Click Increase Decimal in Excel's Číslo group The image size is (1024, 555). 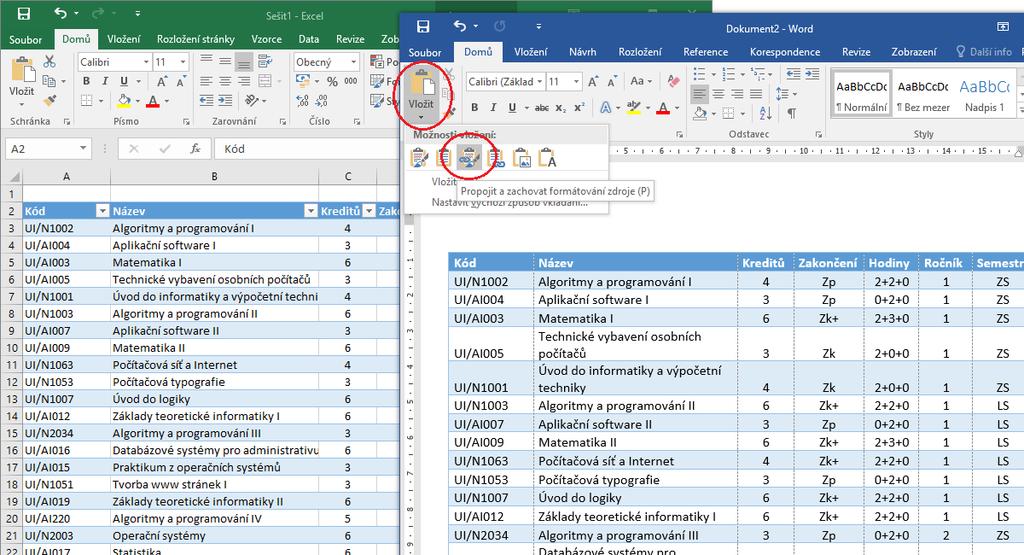[302, 101]
